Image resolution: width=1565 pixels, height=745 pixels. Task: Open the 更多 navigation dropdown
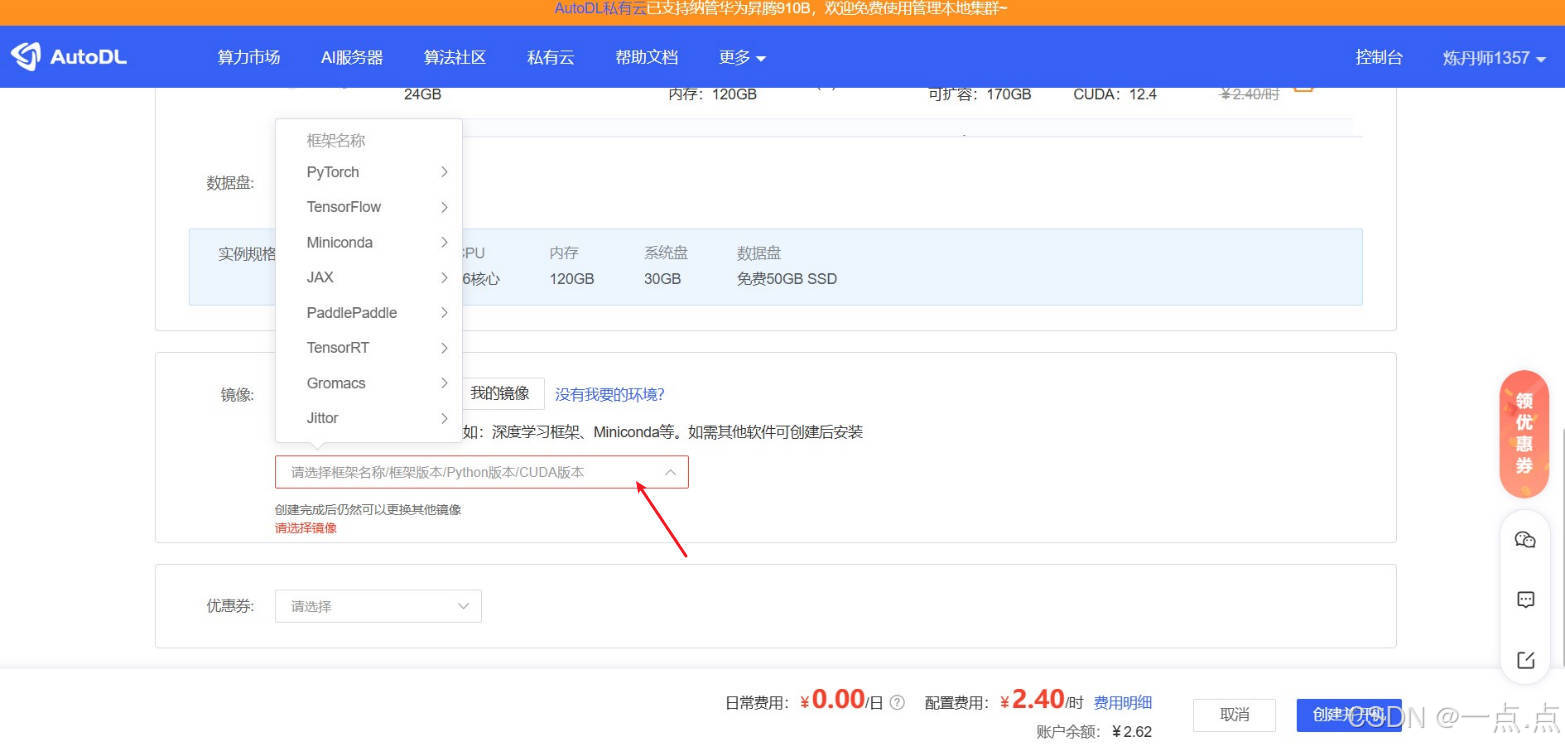click(742, 57)
